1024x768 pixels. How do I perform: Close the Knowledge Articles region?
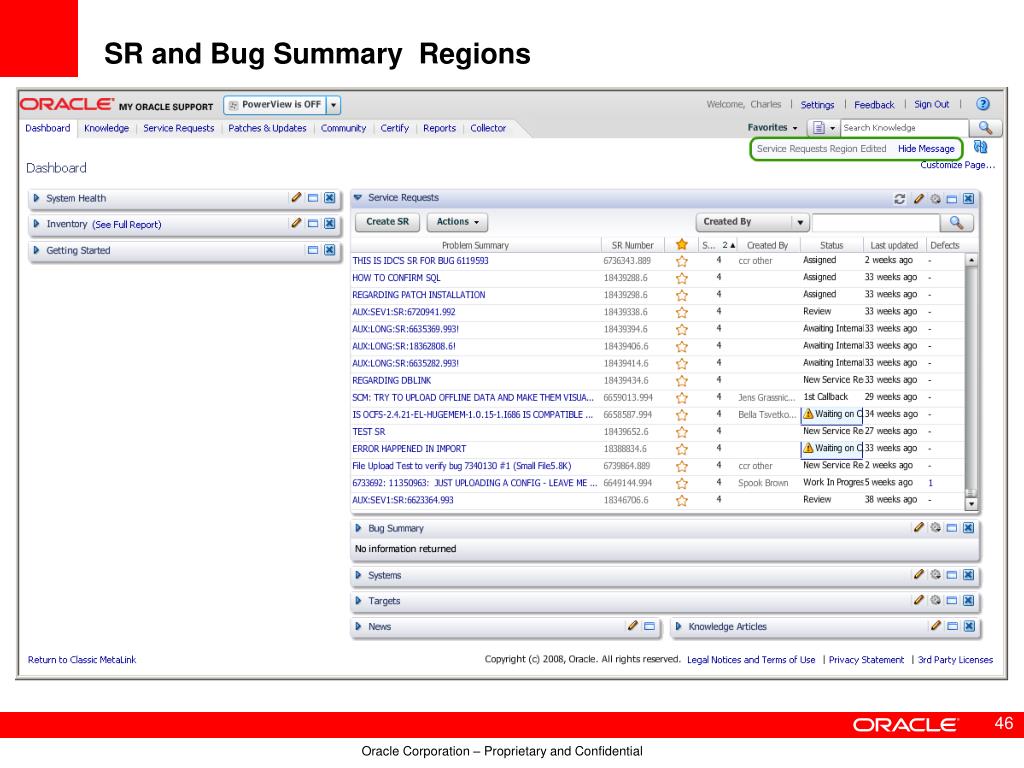(x=969, y=626)
